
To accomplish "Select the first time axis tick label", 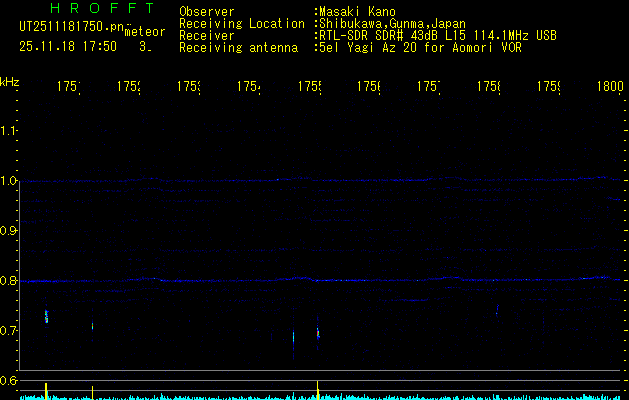I will coord(68,88).
